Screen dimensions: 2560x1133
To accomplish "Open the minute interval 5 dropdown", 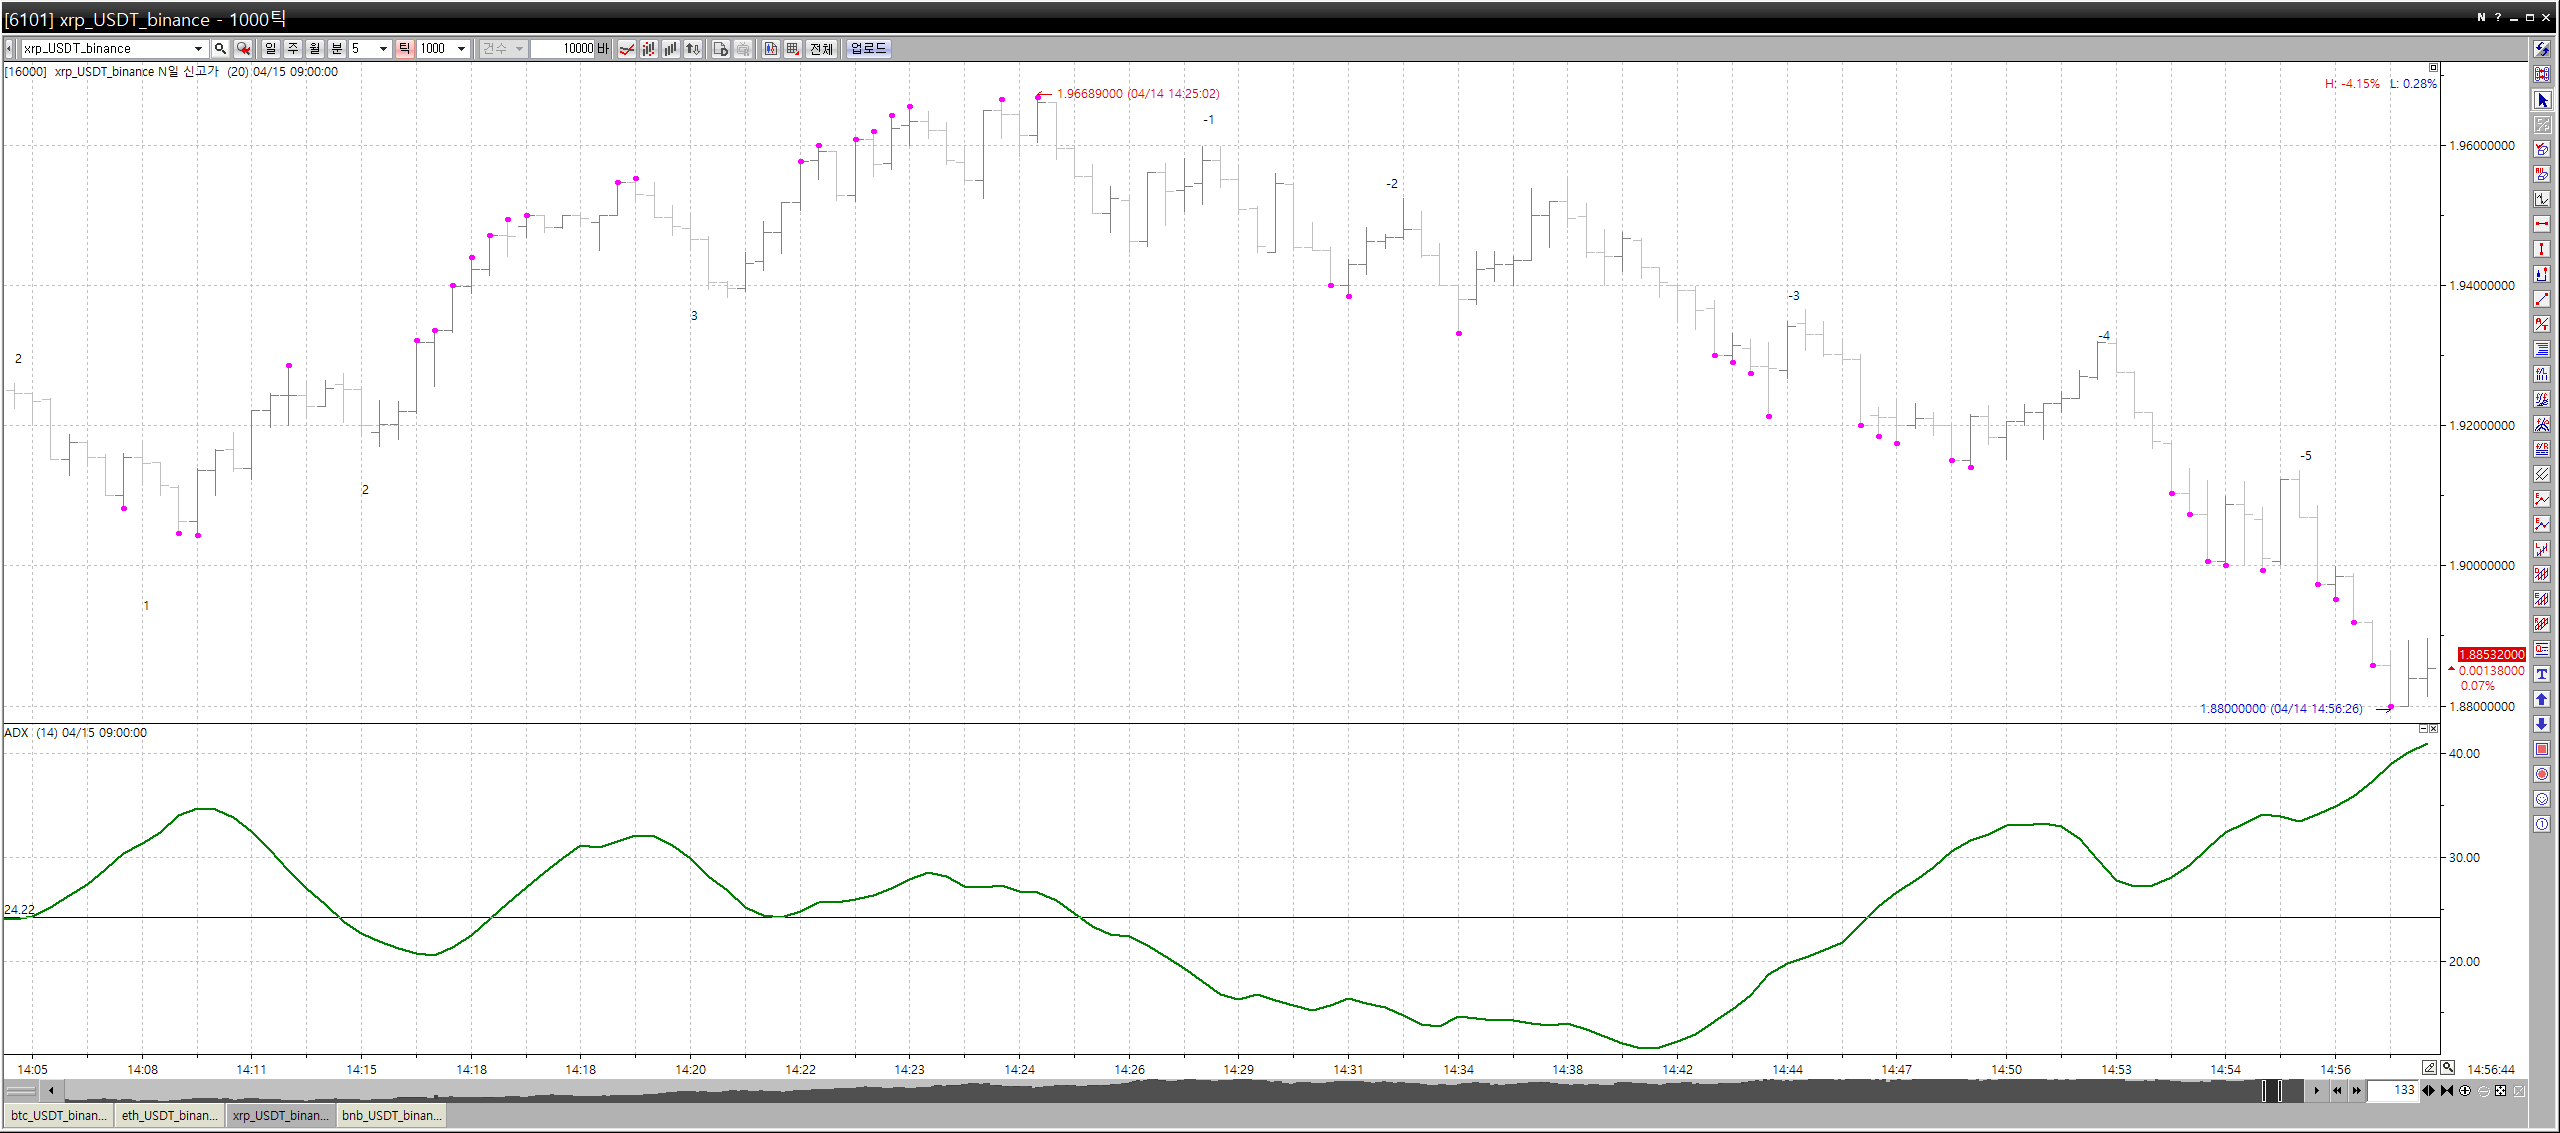I will 383,48.
